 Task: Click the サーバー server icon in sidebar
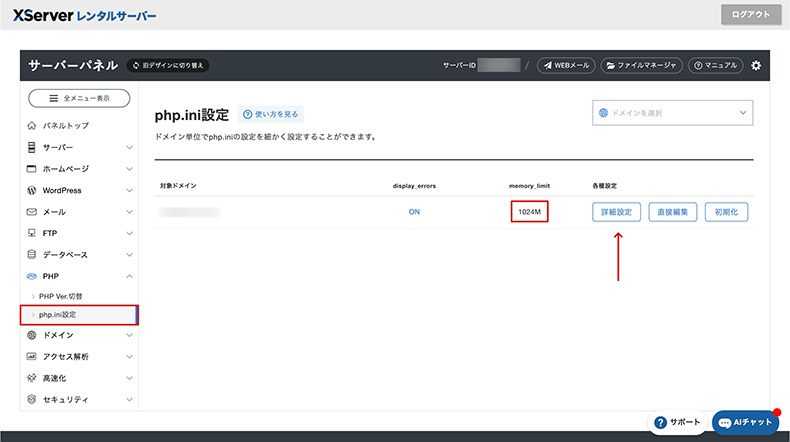32,147
